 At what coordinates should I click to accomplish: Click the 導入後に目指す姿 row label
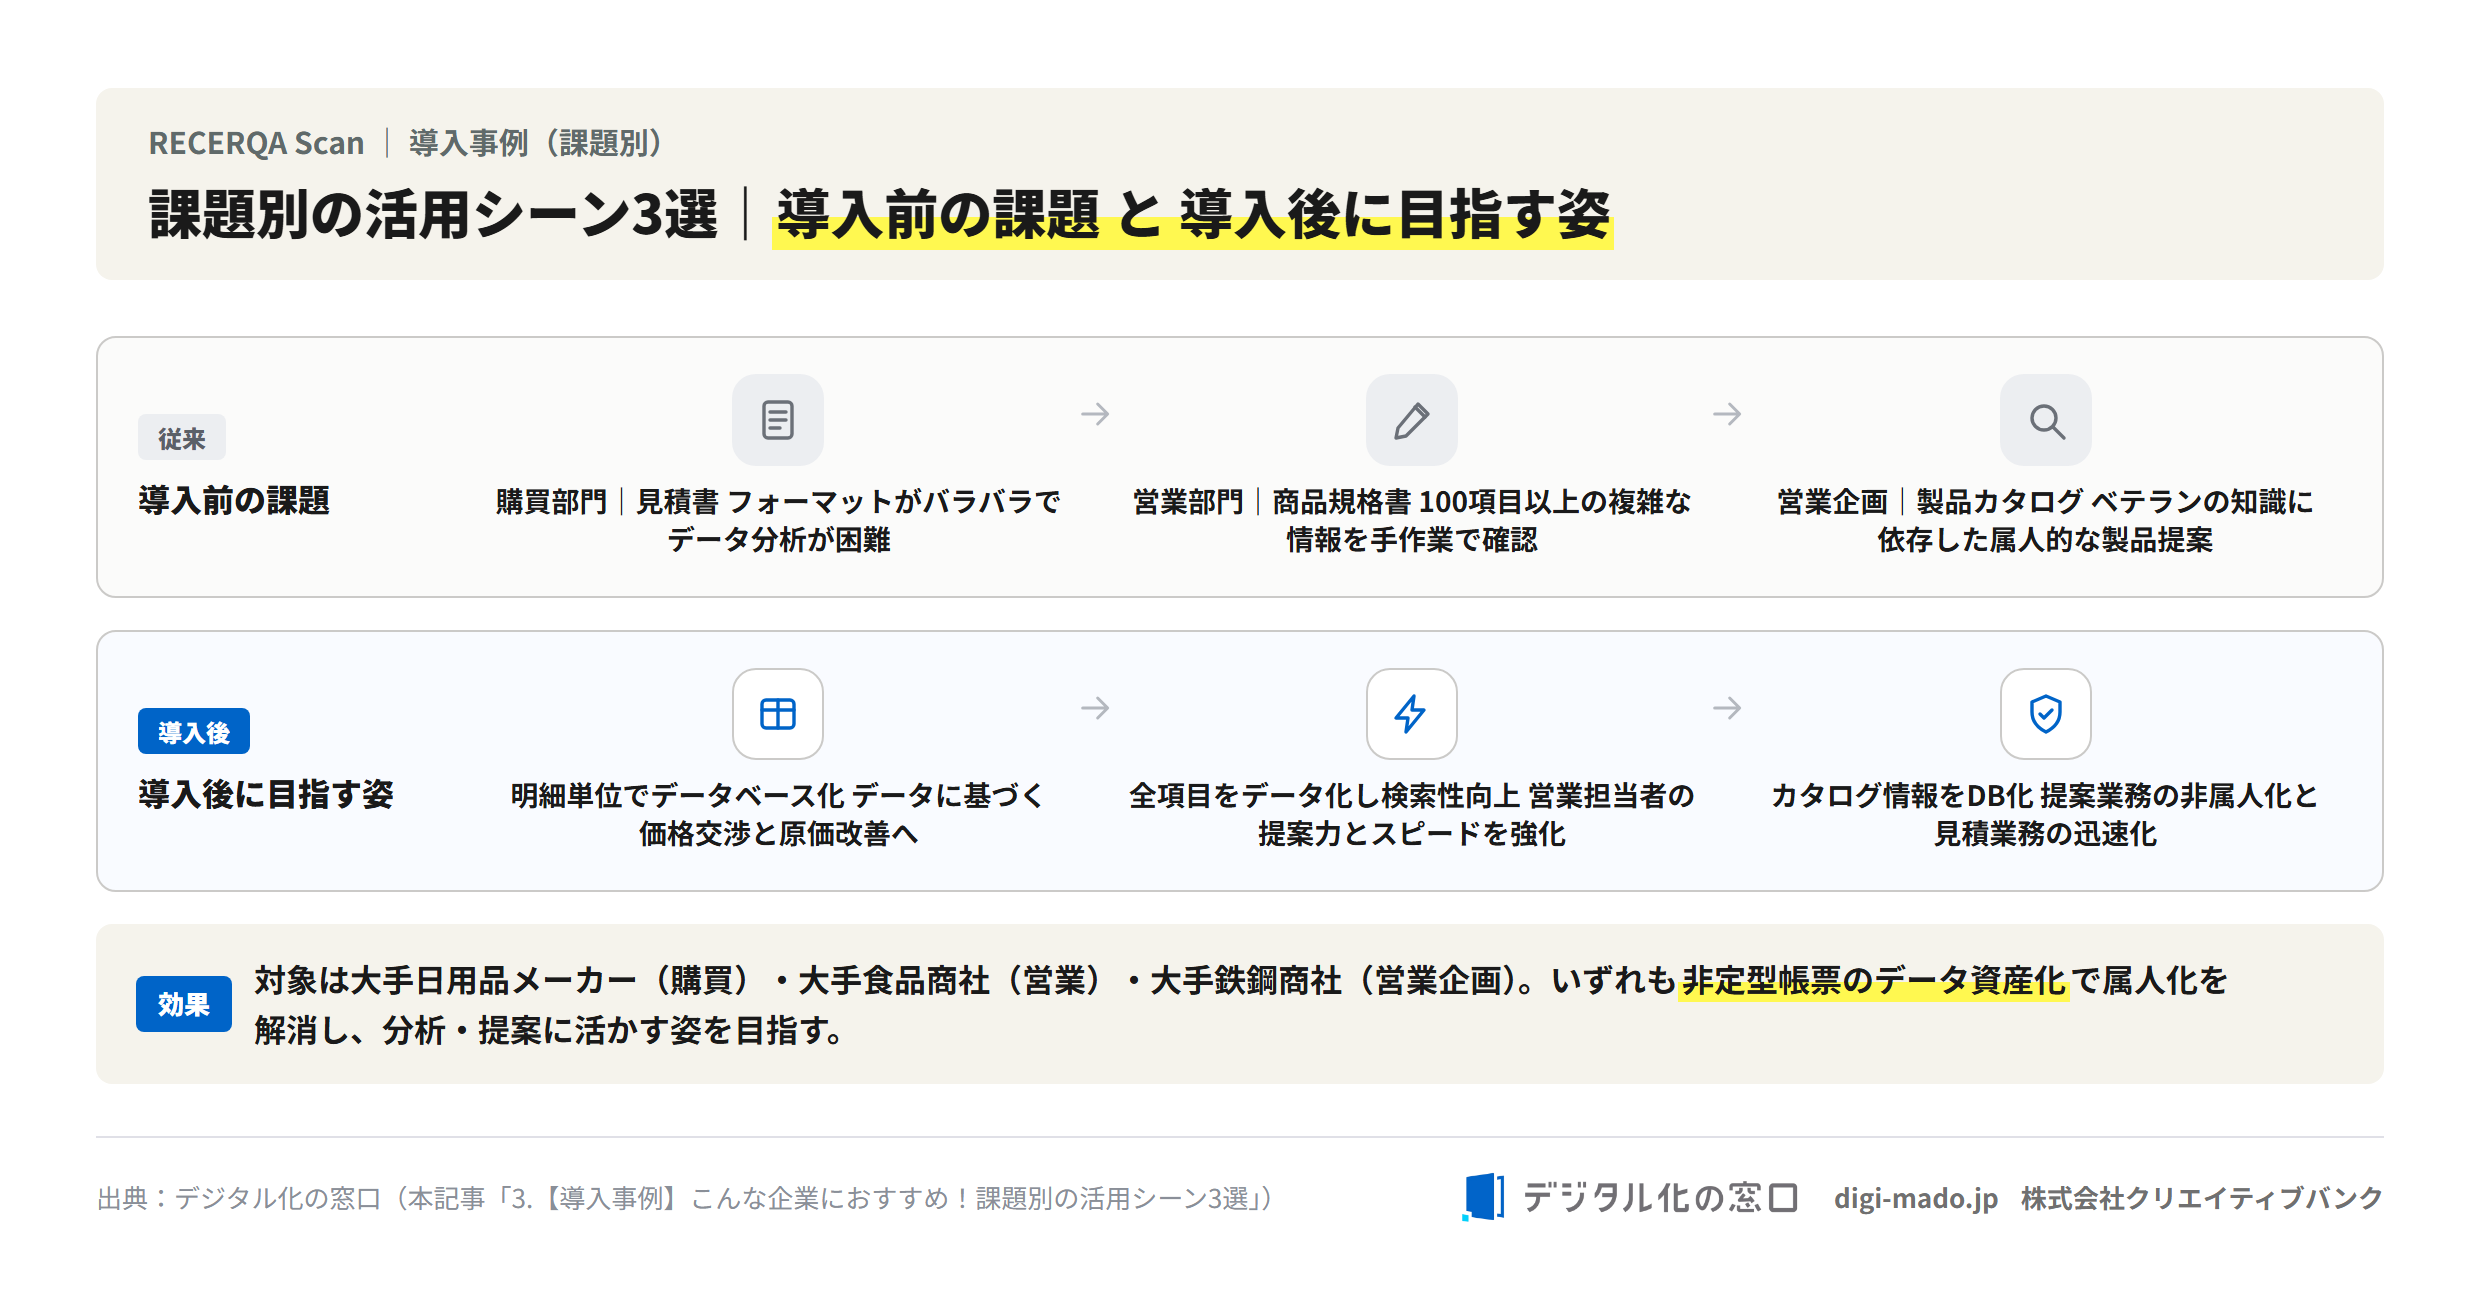[x=266, y=794]
